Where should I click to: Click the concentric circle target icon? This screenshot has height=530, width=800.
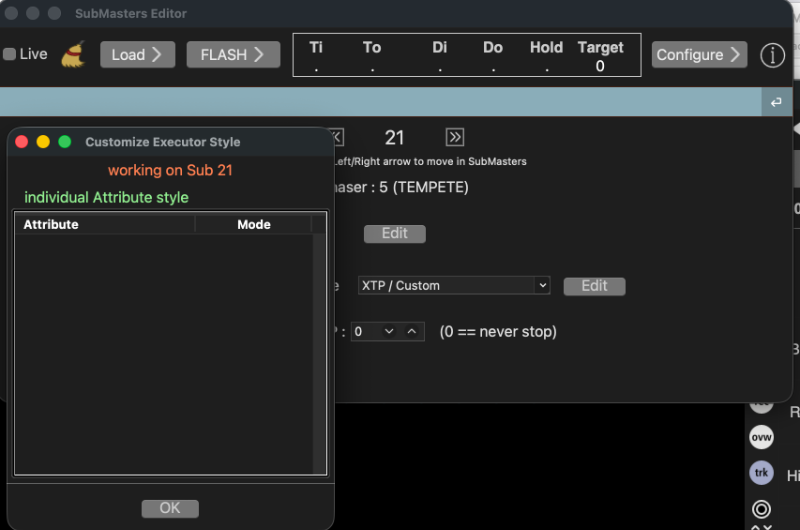761,509
